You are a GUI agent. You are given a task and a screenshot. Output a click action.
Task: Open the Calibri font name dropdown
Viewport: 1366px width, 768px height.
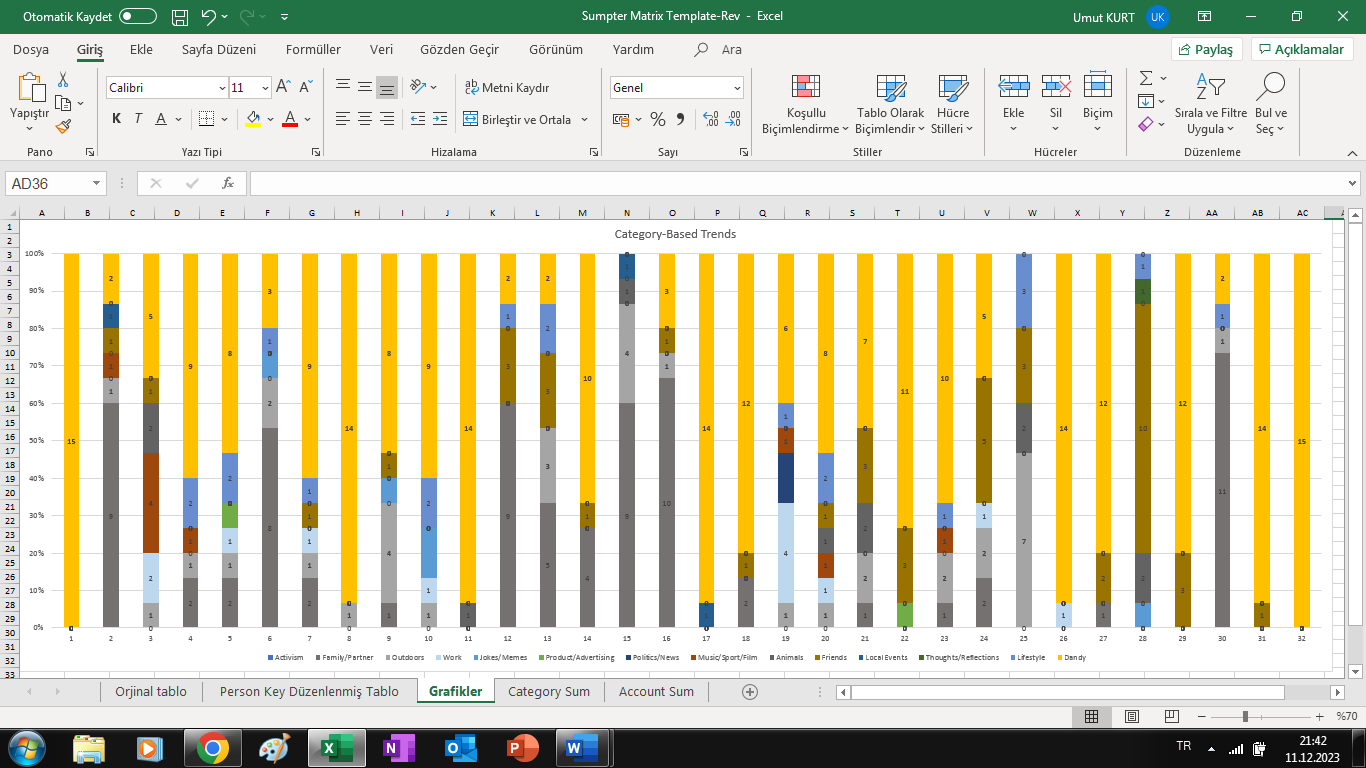[x=221, y=88]
